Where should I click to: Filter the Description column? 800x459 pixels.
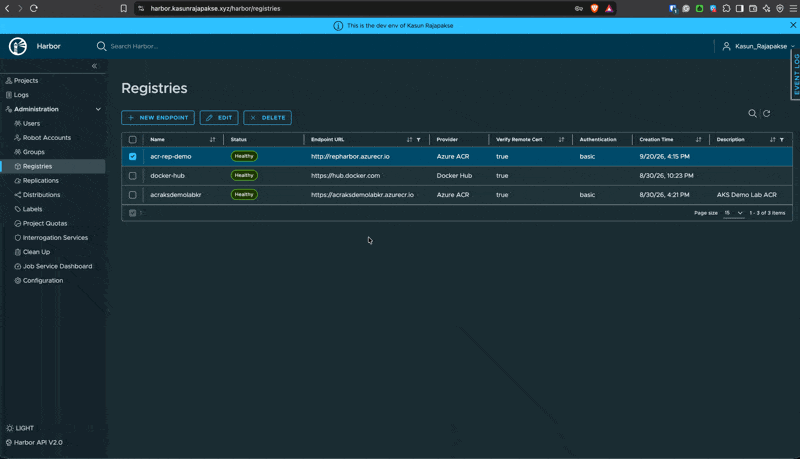[x=782, y=140]
